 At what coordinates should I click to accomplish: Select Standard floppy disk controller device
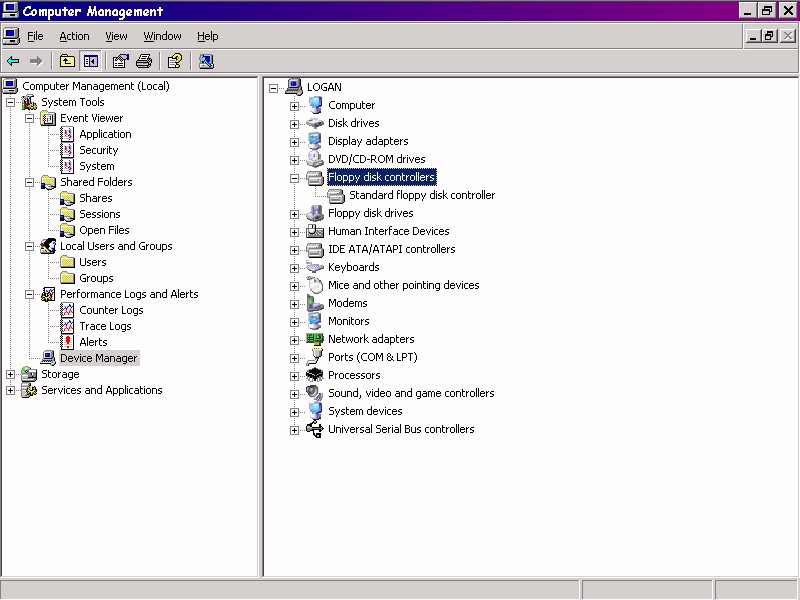click(422, 195)
